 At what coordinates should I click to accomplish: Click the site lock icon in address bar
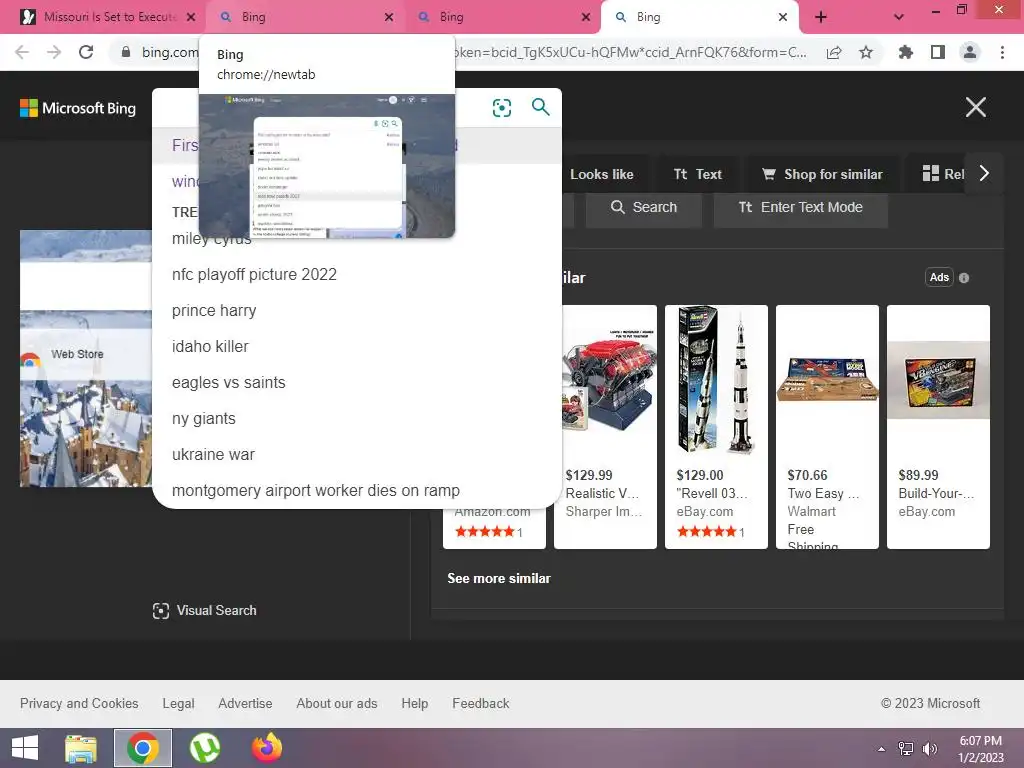(125, 52)
